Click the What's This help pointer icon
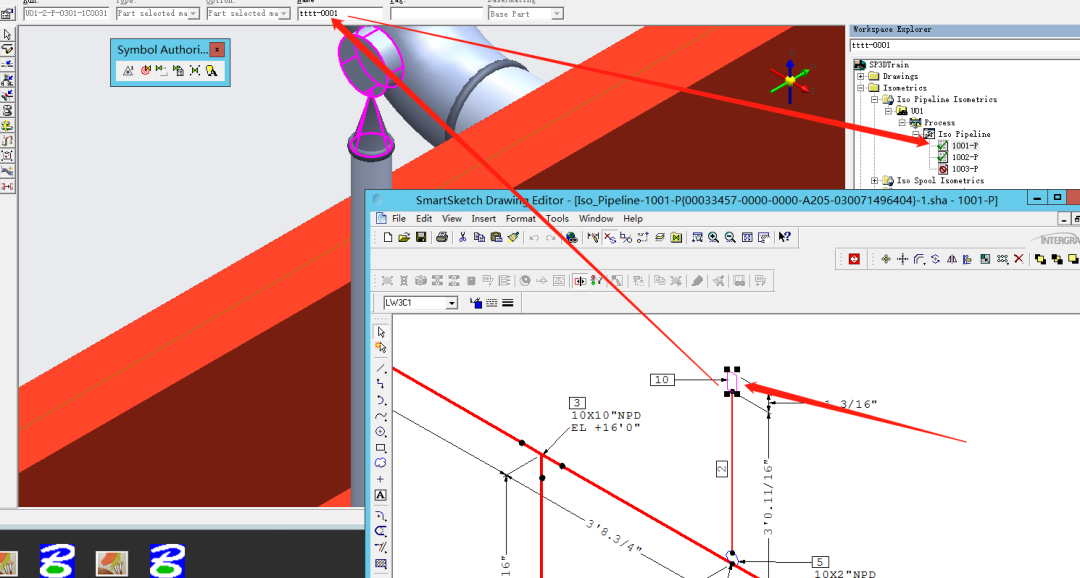The image size is (1080, 578). 785,238
